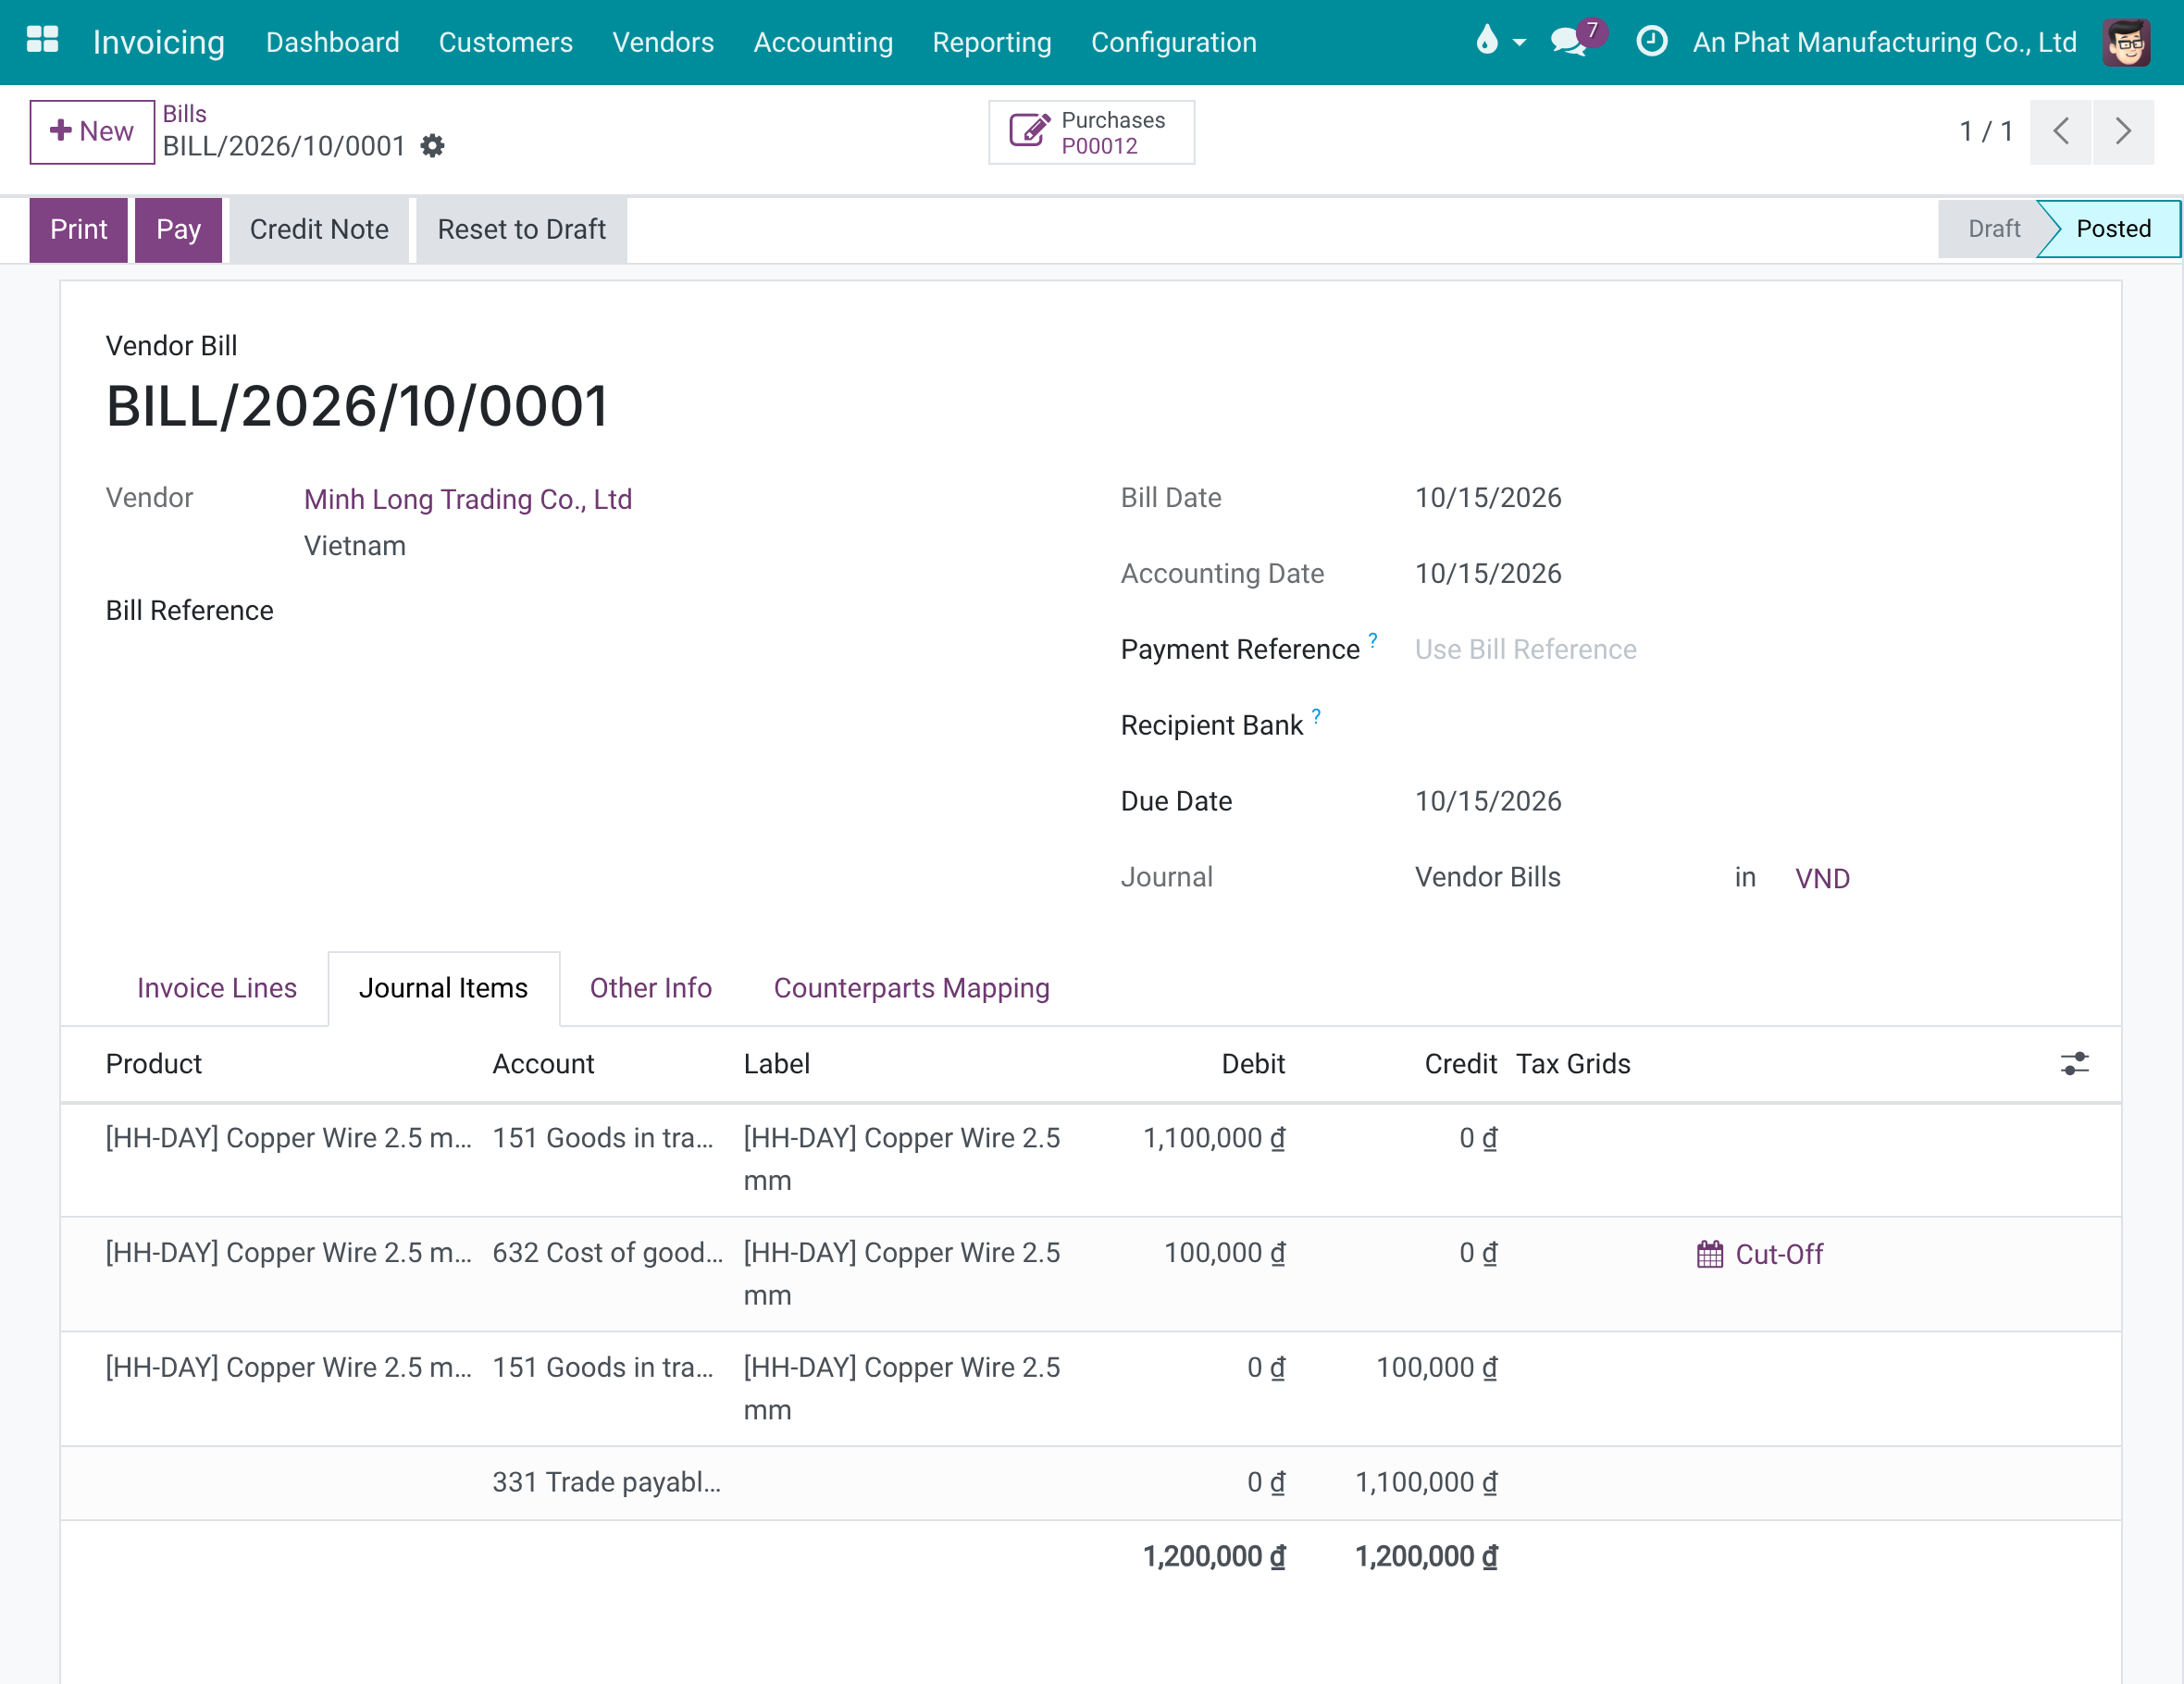Click the debug droplet icon

coord(1487,41)
